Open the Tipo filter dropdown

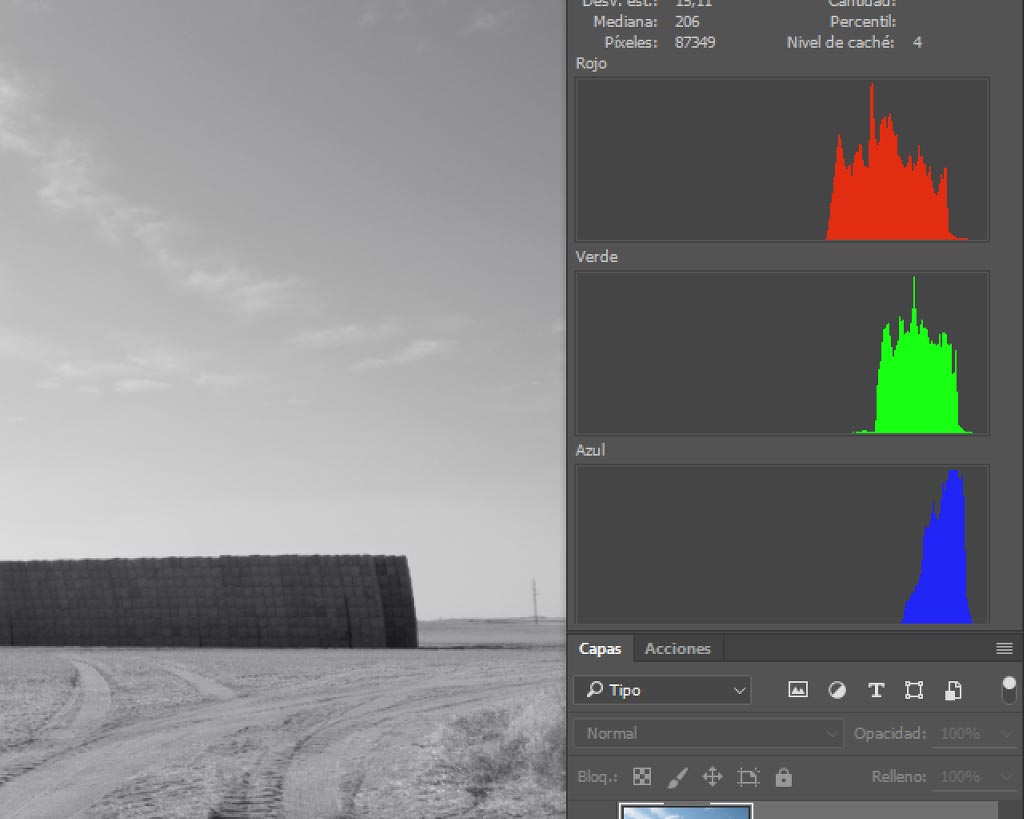662,690
